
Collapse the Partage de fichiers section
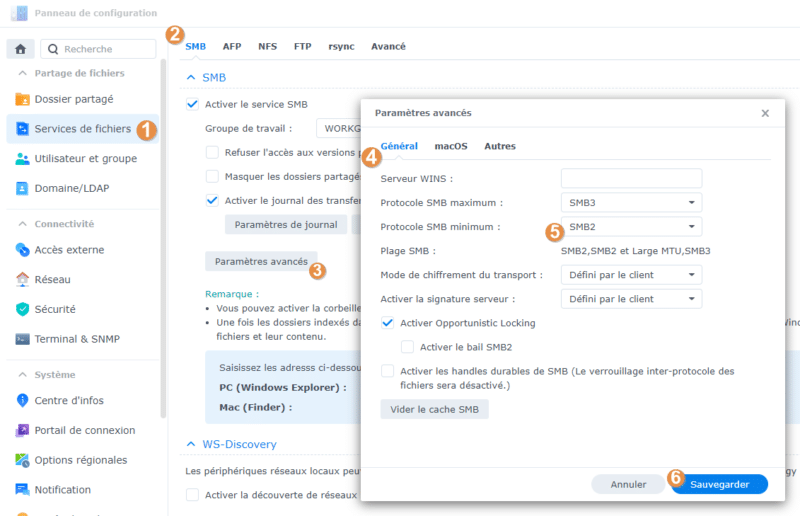(x=22, y=73)
